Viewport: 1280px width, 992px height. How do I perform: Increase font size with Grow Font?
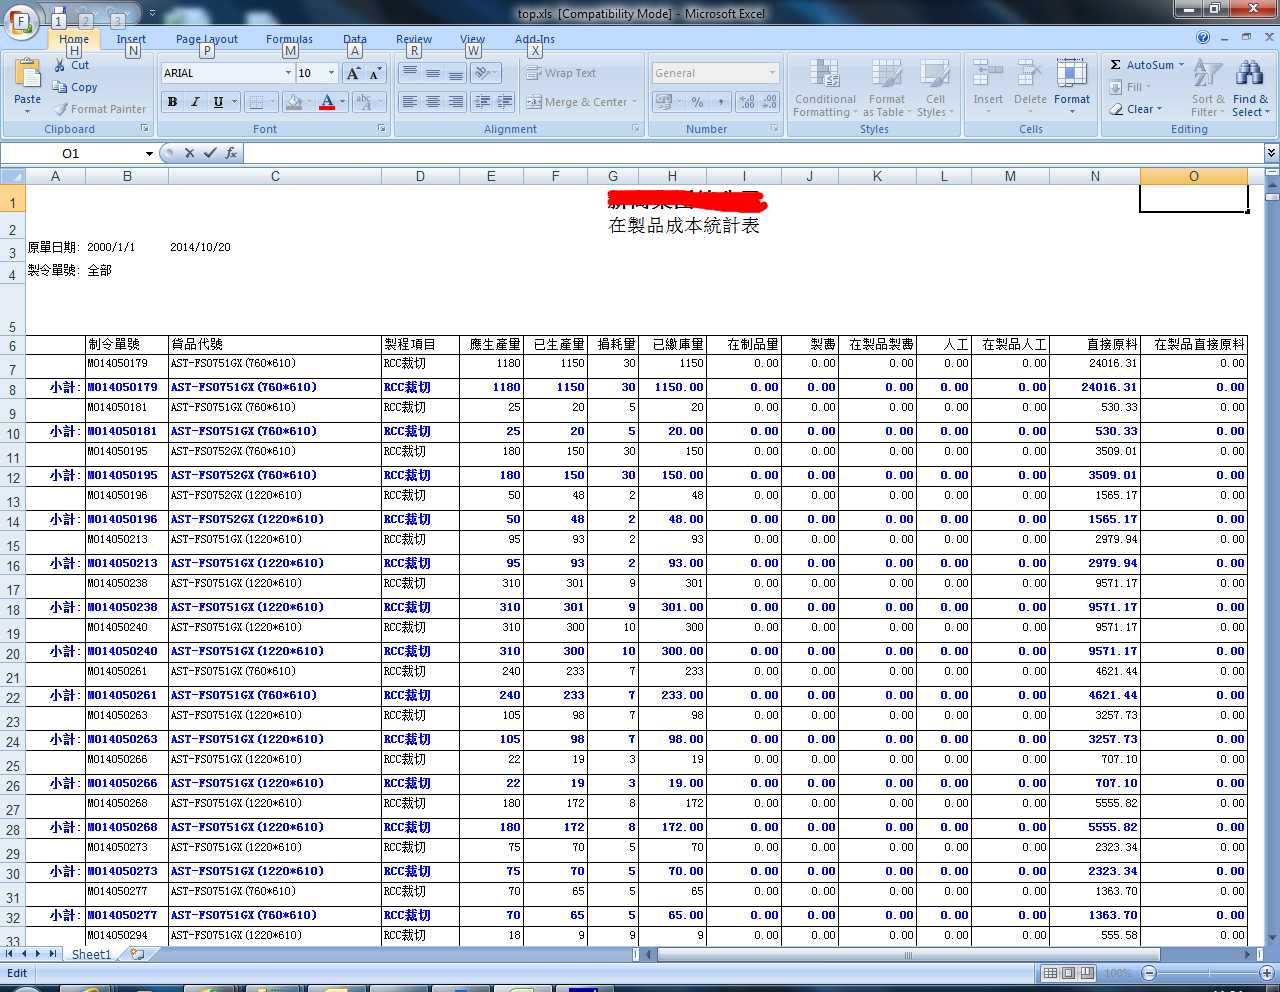tap(353, 74)
